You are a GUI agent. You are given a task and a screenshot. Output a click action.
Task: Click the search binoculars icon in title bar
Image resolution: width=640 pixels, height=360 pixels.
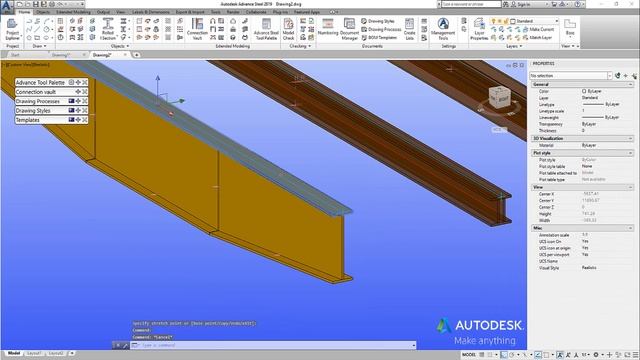506,4
